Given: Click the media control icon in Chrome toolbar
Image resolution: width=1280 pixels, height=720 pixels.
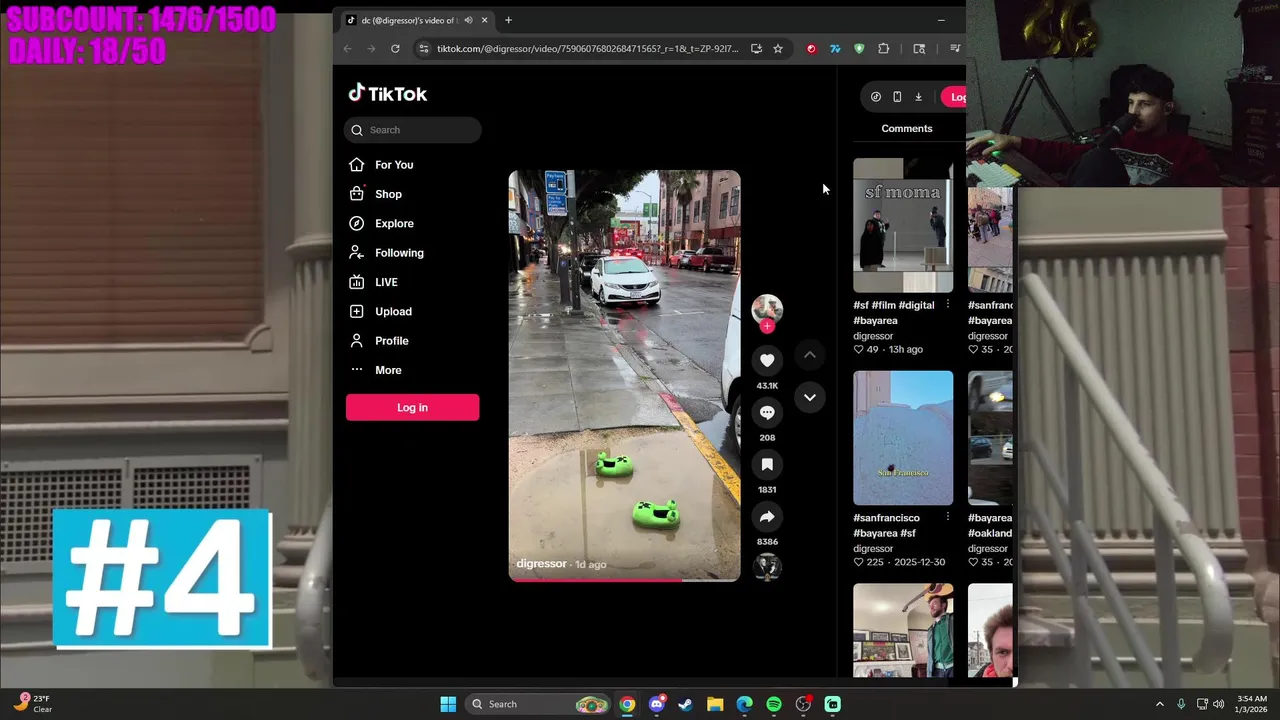Looking at the screenshot, I should coord(955,48).
